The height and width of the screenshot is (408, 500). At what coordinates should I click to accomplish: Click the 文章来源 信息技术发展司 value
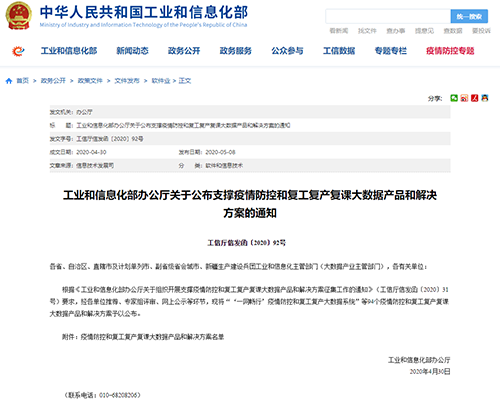pos(95,165)
